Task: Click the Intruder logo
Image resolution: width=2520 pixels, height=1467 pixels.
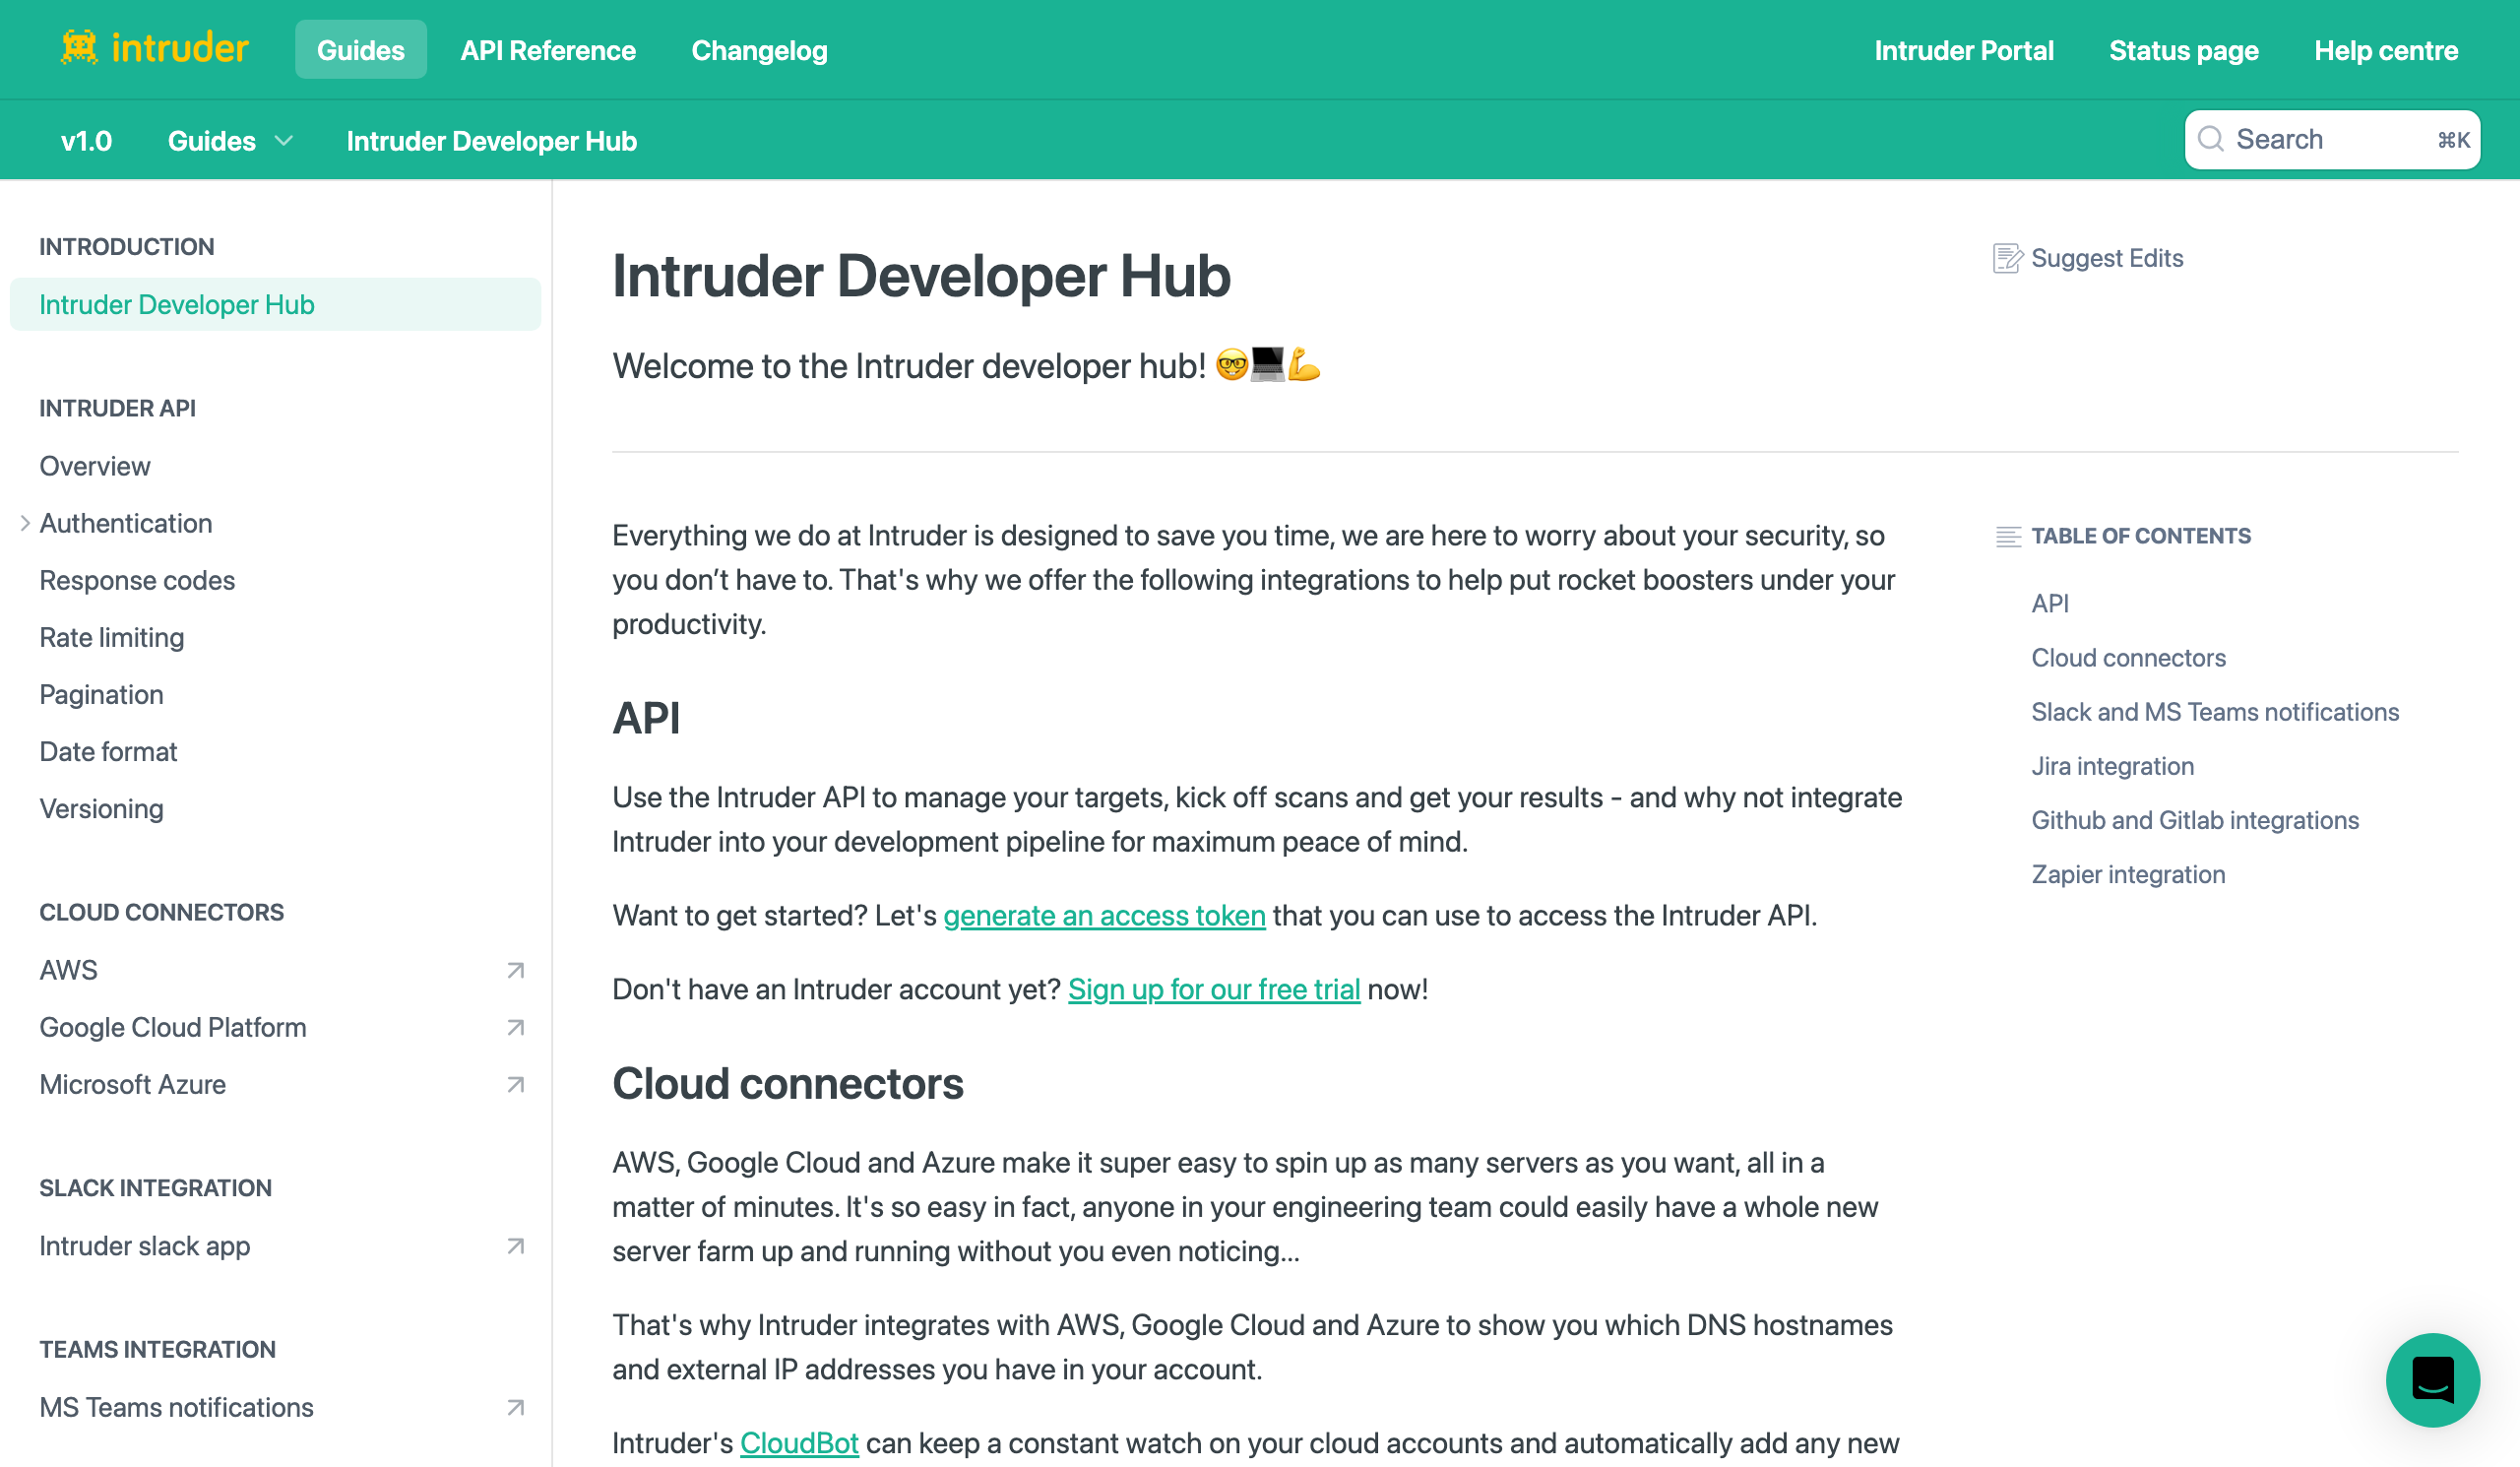Action: click(x=154, y=48)
